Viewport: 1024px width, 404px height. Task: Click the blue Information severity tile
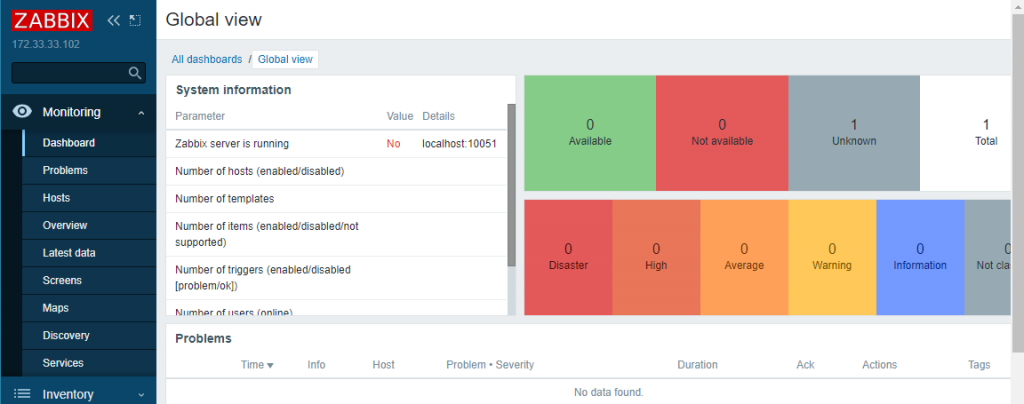(x=919, y=256)
